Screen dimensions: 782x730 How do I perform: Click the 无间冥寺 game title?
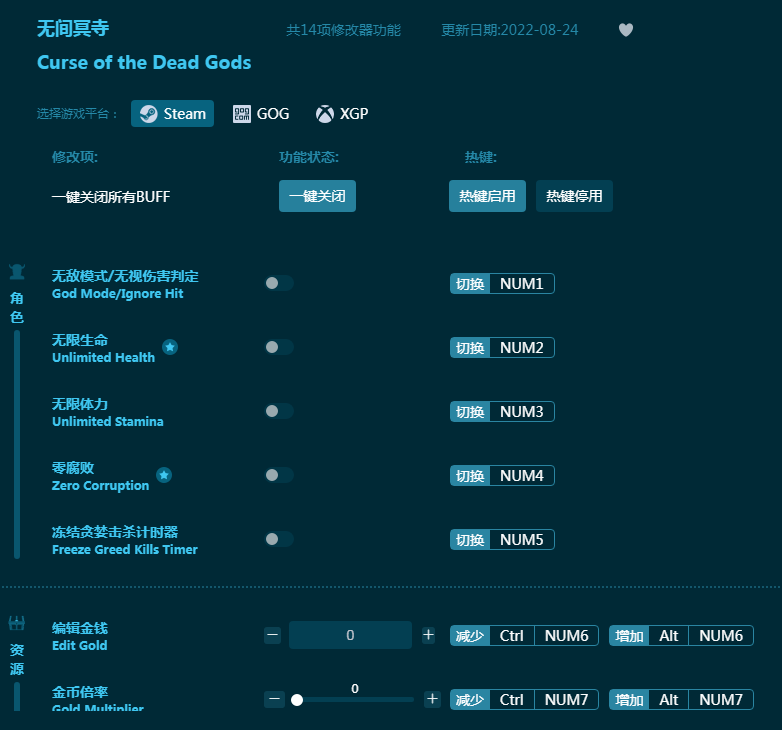point(73,28)
